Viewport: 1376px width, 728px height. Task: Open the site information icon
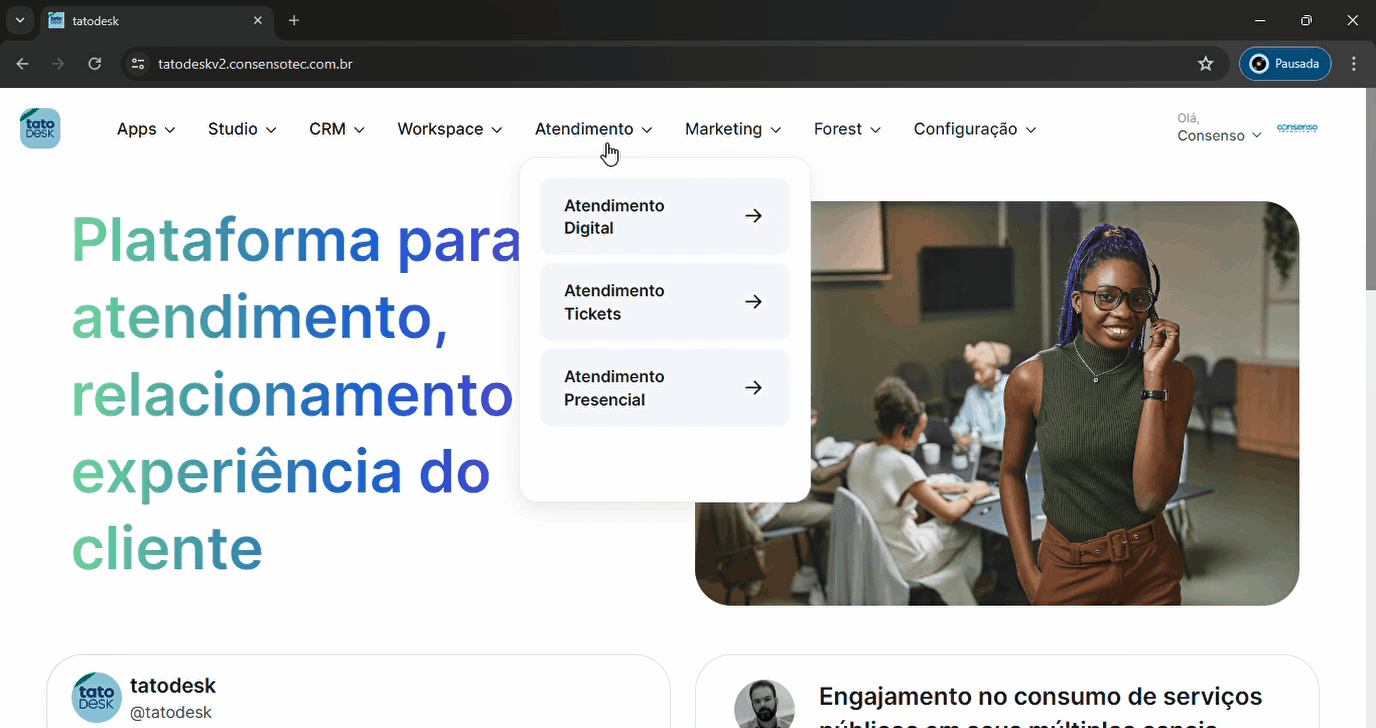[x=138, y=64]
